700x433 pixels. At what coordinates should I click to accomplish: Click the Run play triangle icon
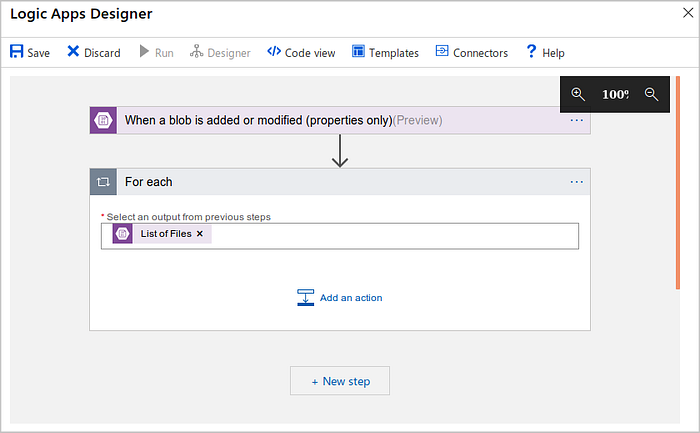pyautogui.click(x=144, y=51)
